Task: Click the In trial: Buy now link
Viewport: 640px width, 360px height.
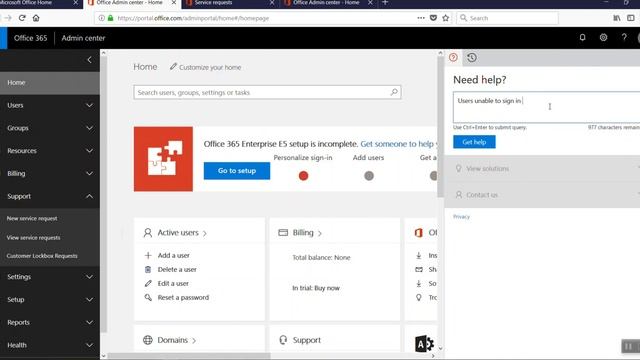Action: click(316, 288)
